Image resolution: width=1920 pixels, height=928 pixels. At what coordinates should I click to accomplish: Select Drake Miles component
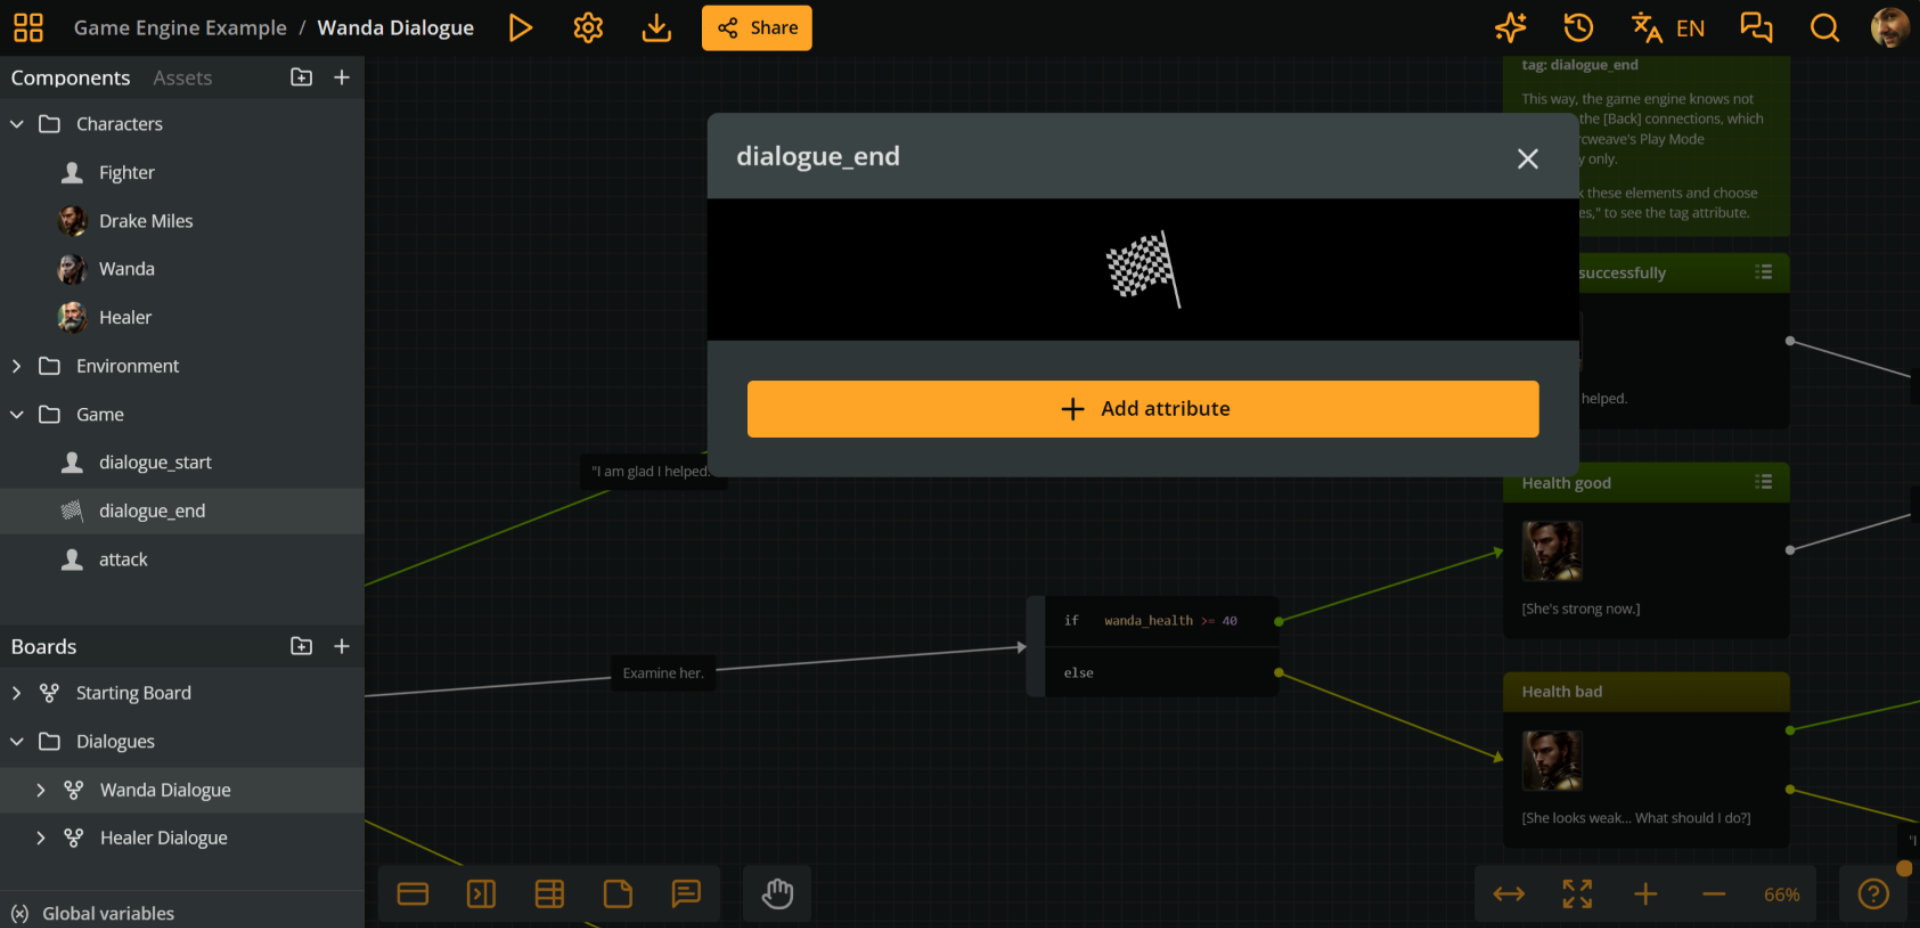(x=182, y=221)
